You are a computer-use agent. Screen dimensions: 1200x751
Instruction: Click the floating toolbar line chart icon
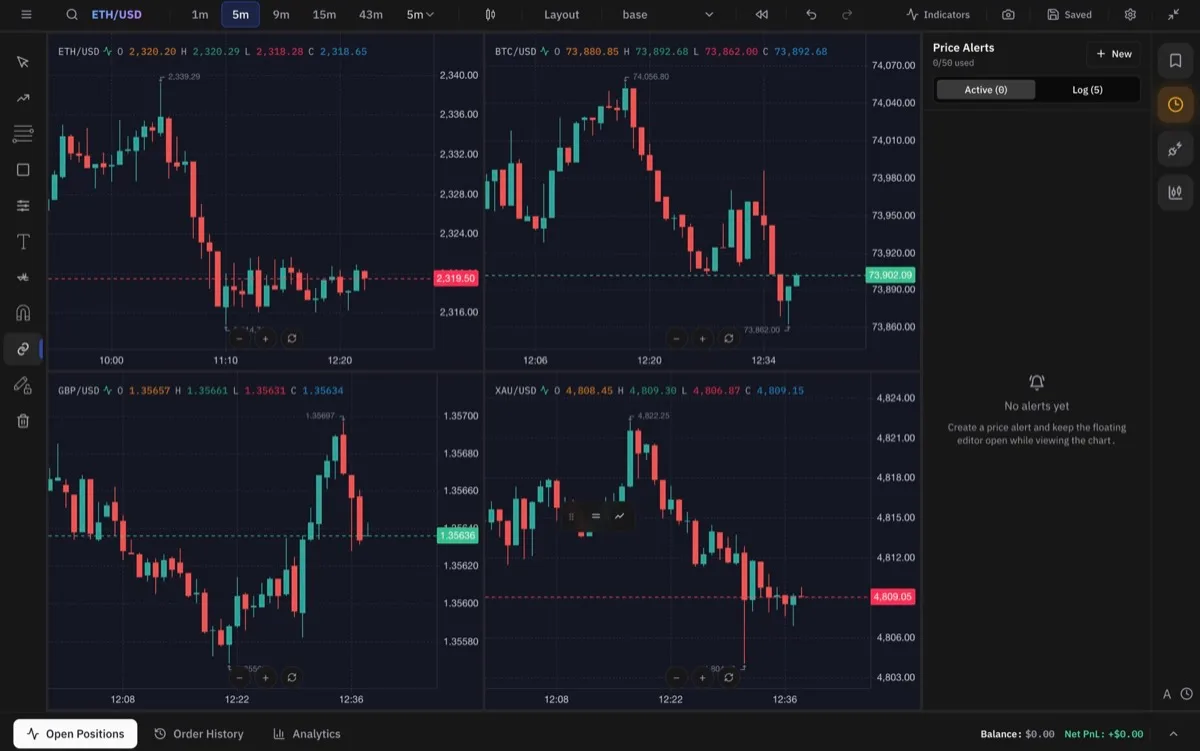[620, 516]
